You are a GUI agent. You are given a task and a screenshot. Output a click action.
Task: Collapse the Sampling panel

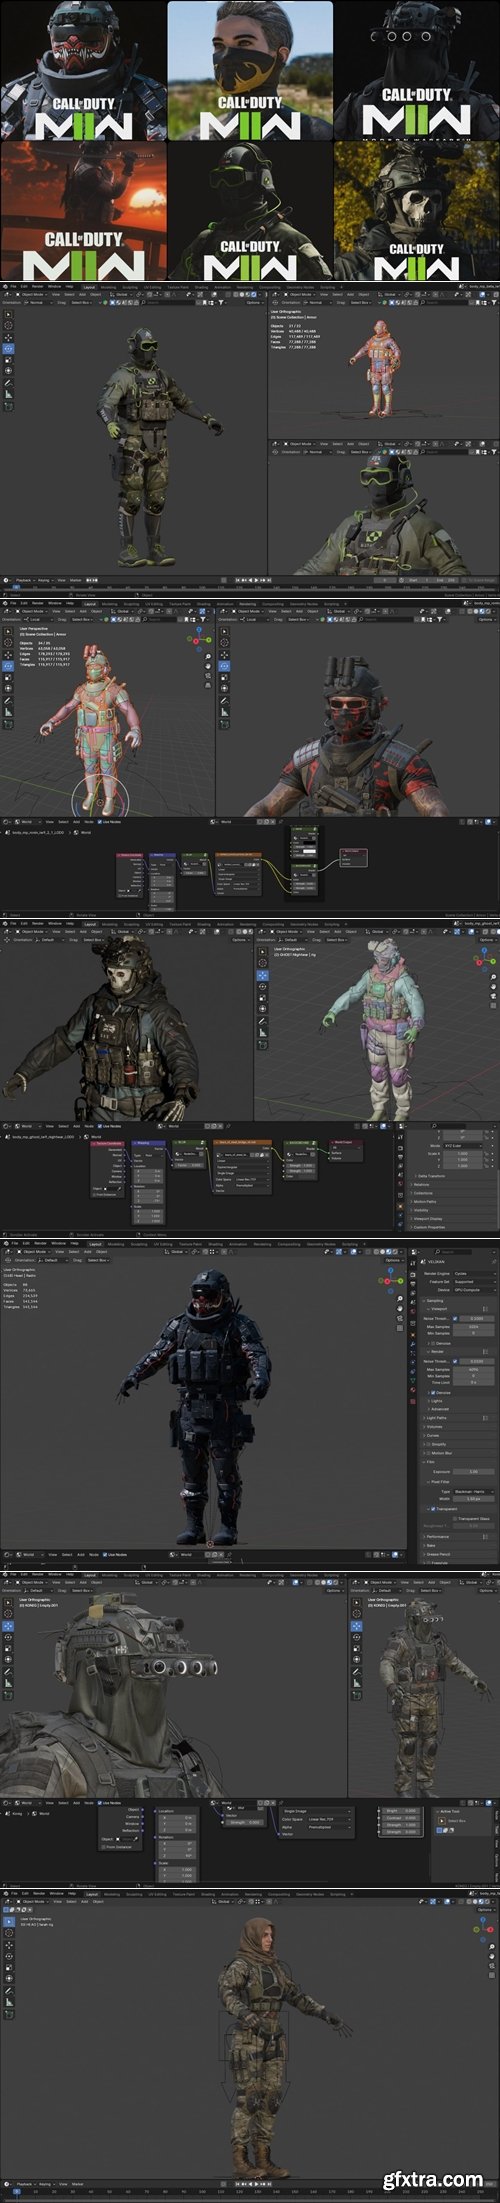click(423, 1301)
